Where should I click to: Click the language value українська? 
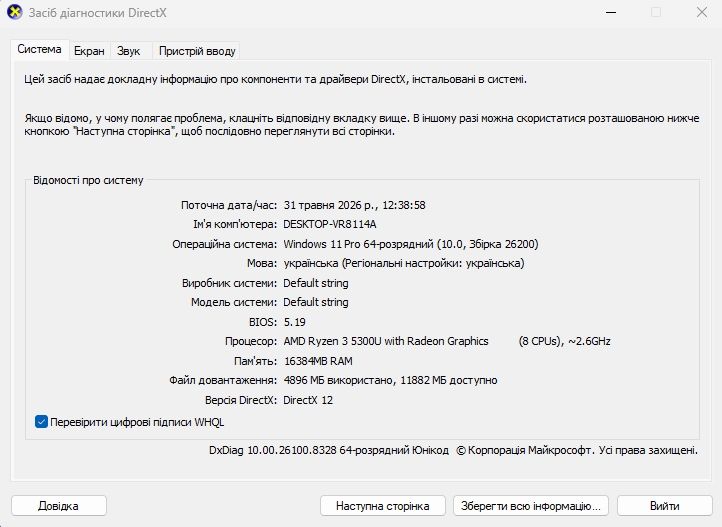(404, 263)
